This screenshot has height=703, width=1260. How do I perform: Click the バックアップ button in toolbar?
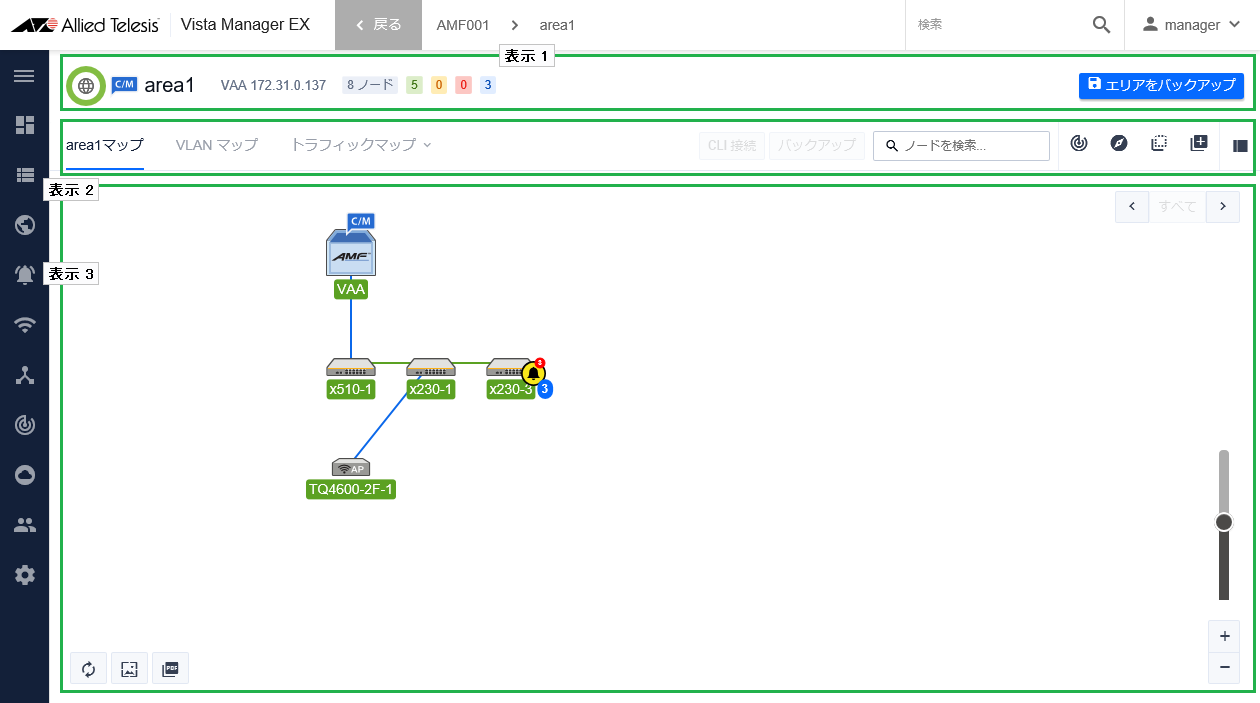817,145
